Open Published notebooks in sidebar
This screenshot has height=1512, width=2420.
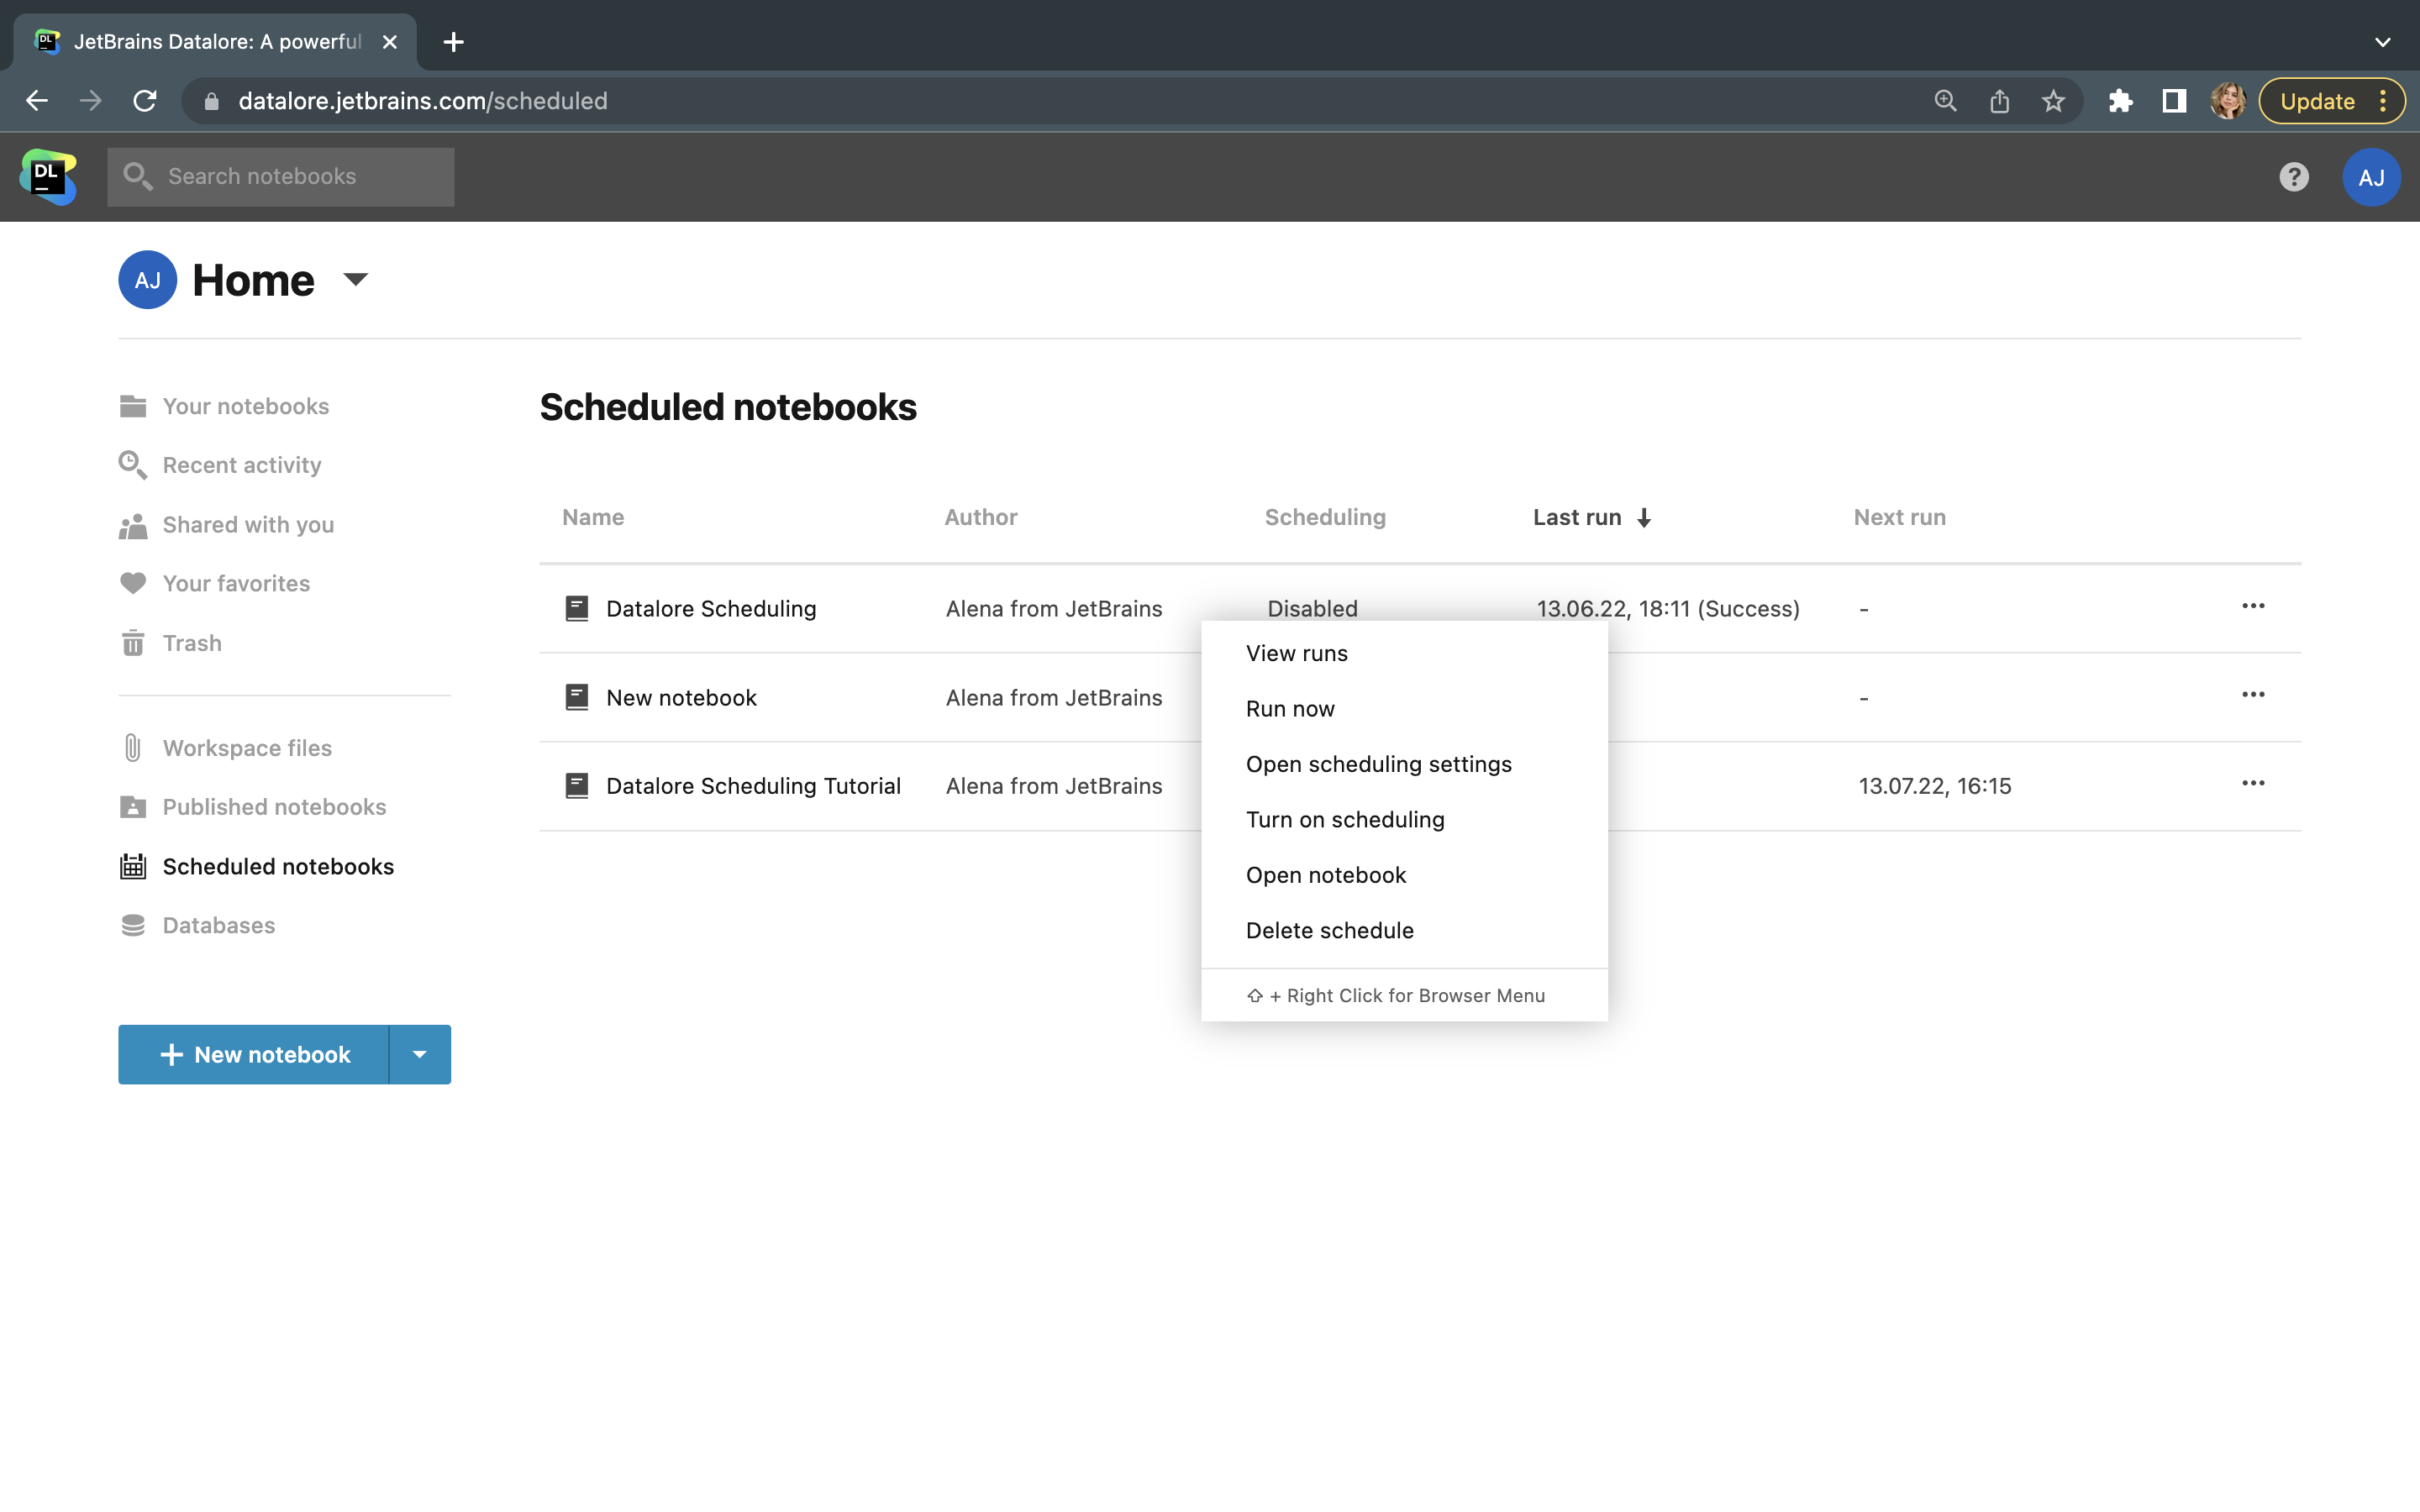pyautogui.click(x=273, y=807)
